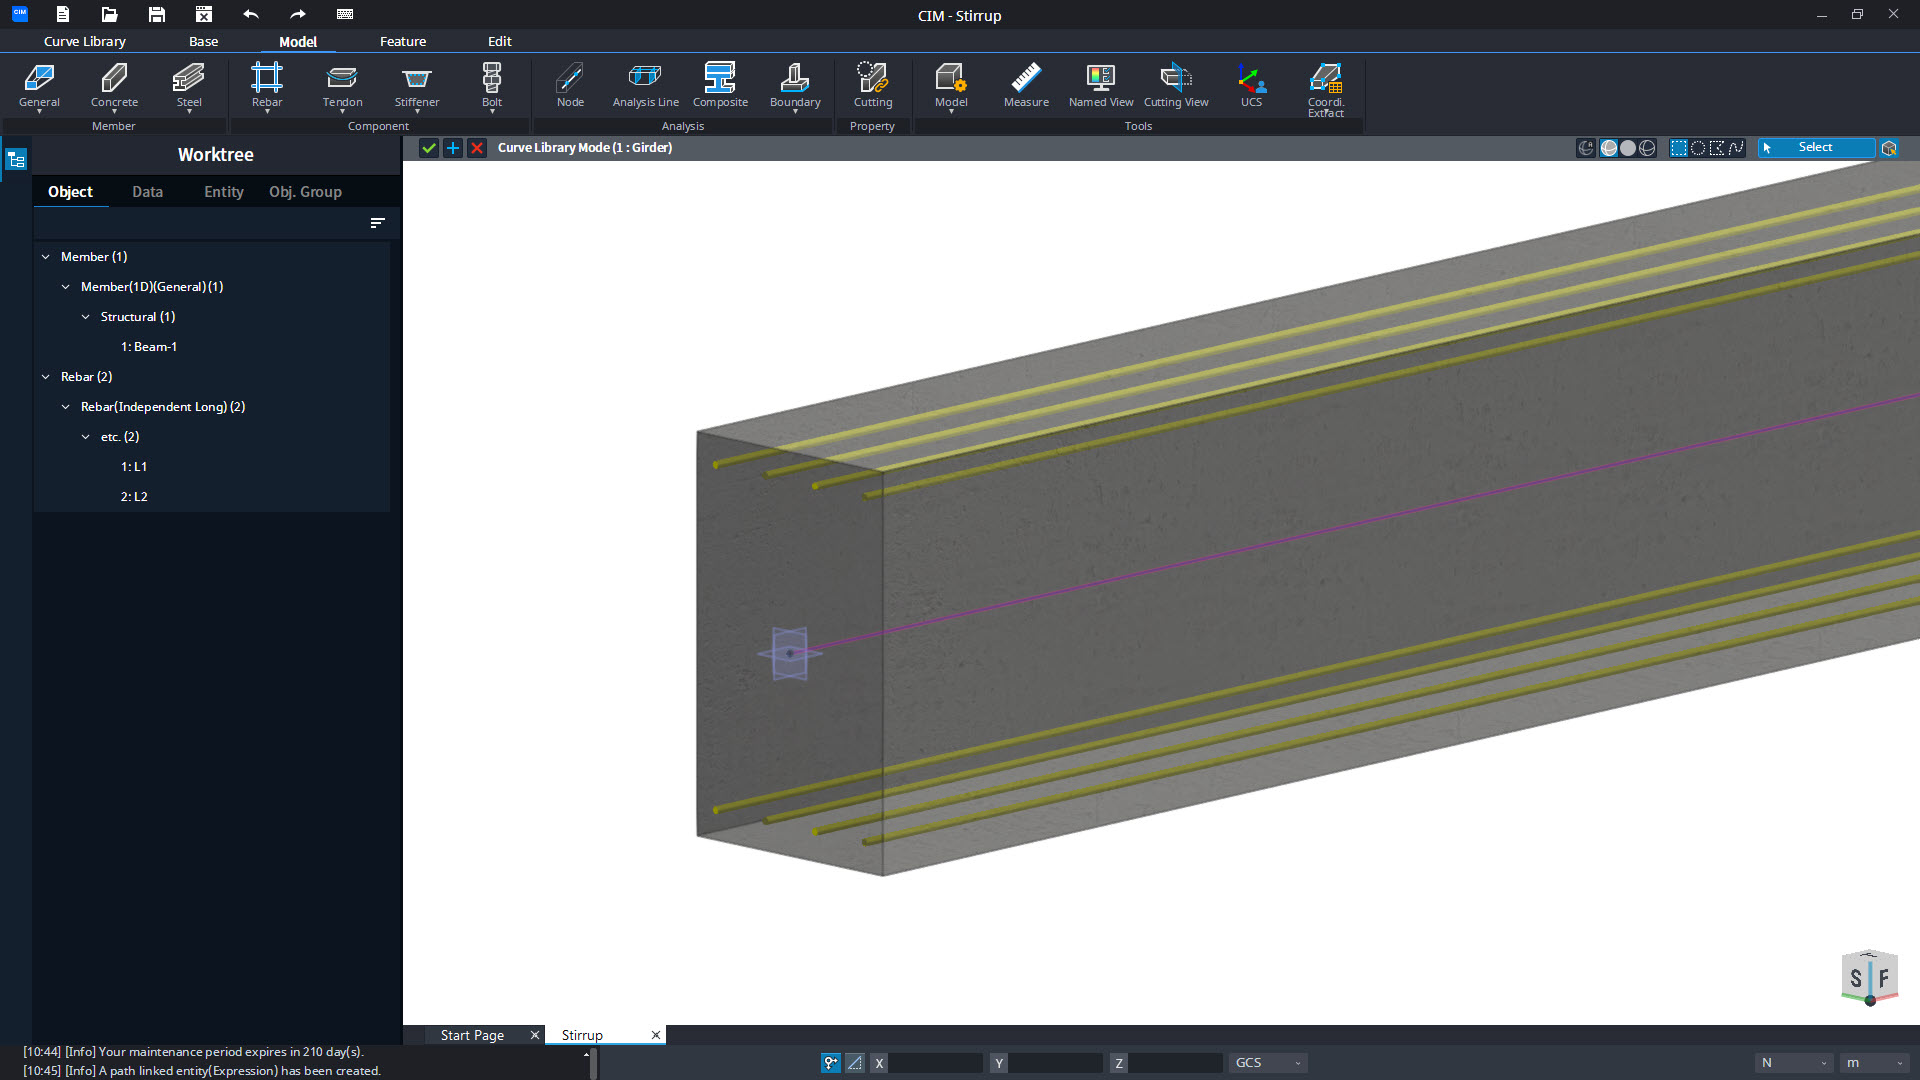Click the Select mode button
Image resolution: width=1920 pixels, height=1080 pixels.
tap(1816, 148)
